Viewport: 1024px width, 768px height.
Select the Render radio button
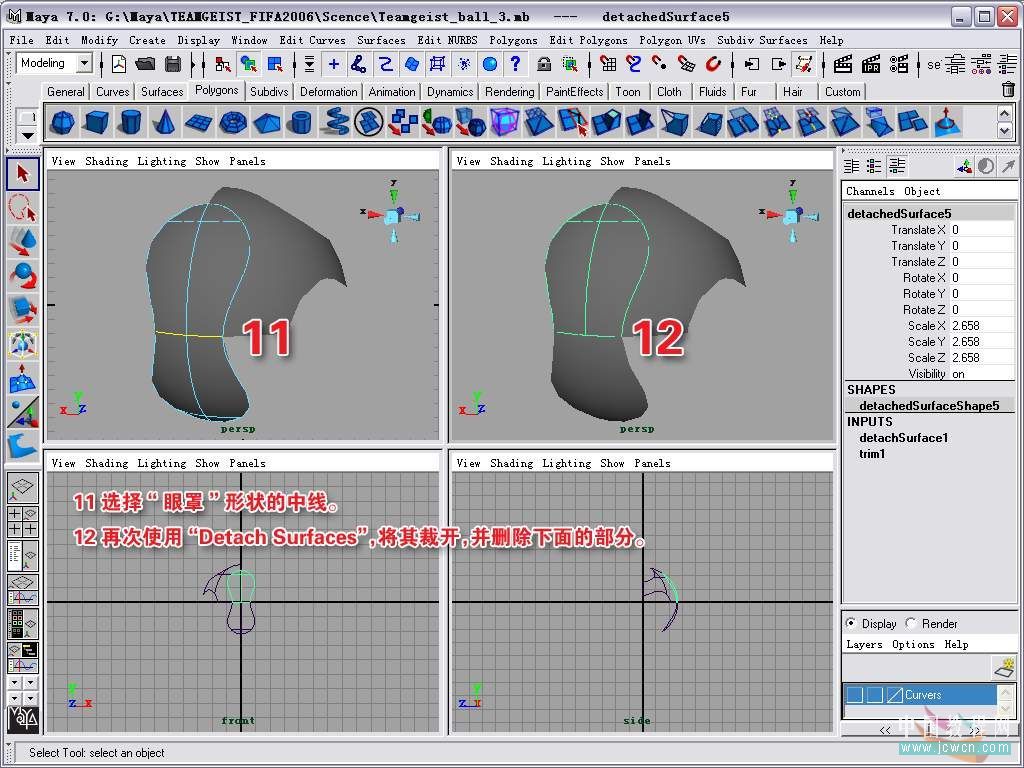pyautogui.click(x=910, y=623)
